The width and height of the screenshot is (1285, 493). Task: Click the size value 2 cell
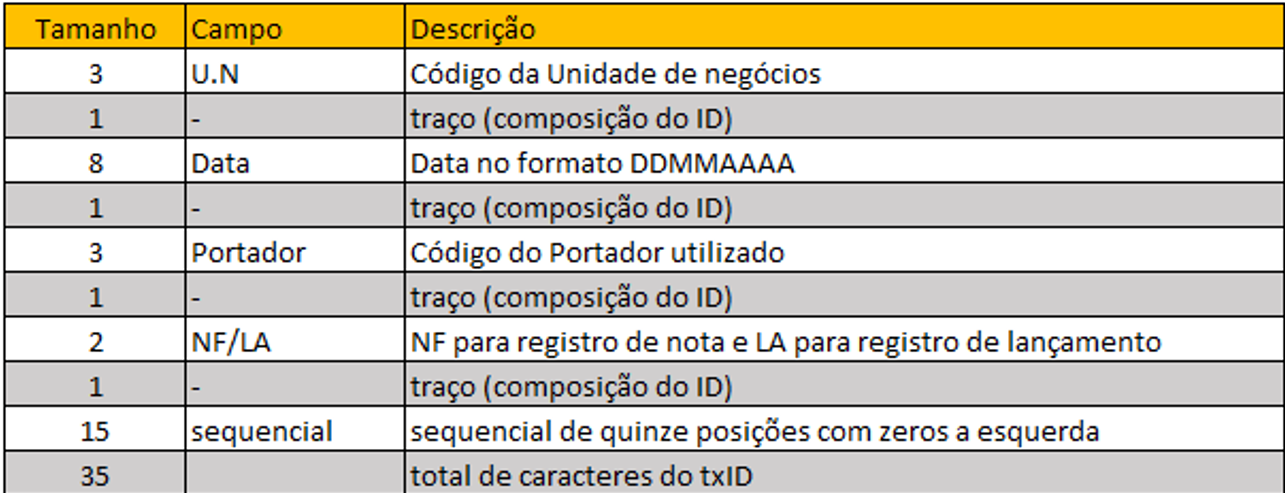coord(96,343)
